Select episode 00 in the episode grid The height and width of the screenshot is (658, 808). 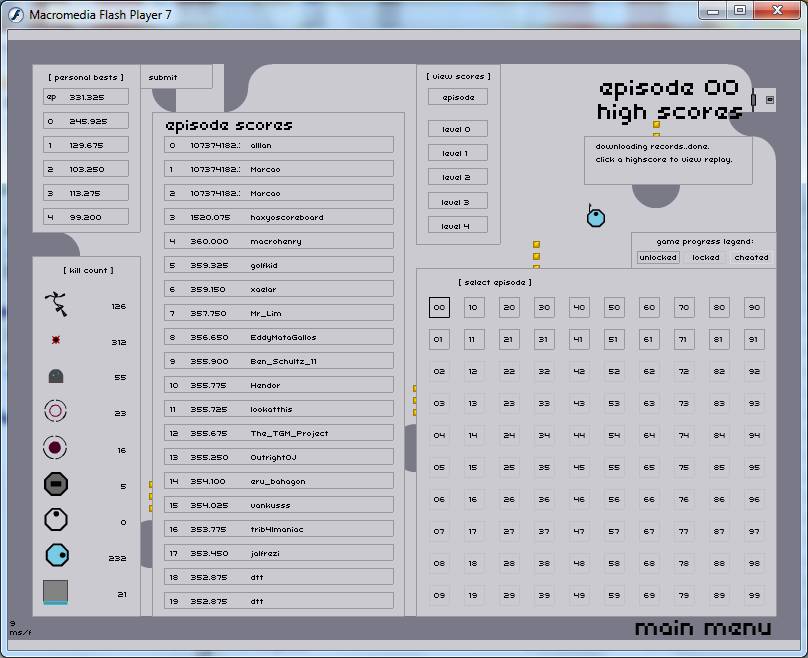(439, 308)
